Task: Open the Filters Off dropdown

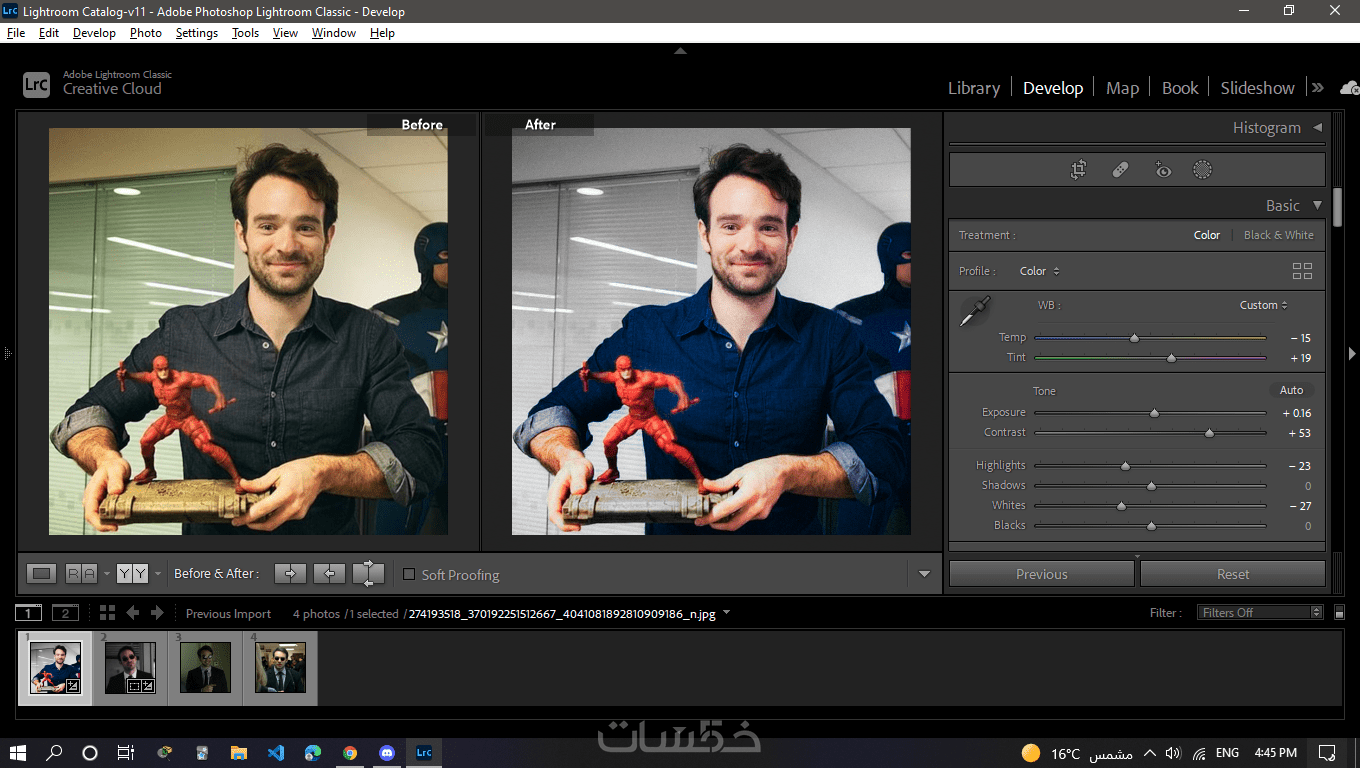Action: (1260, 612)
